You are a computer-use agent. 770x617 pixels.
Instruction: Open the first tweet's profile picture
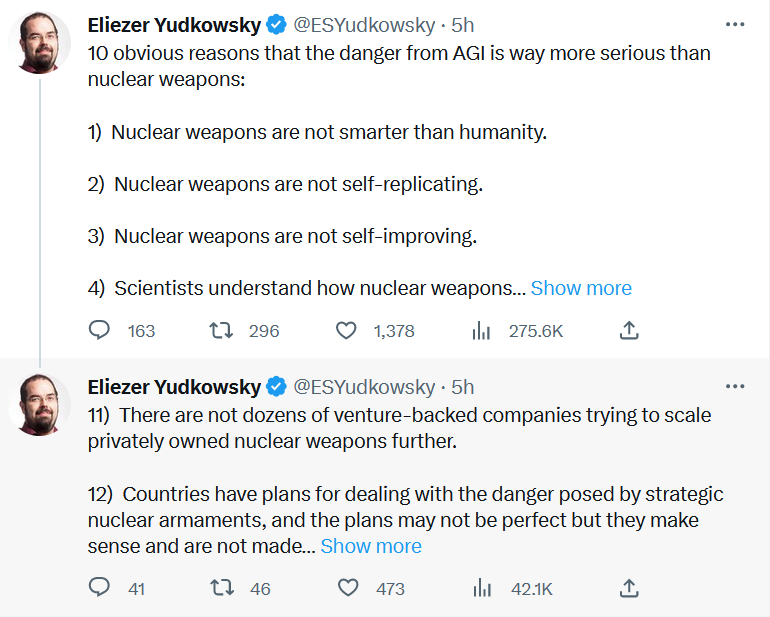(x=39, y=45)
